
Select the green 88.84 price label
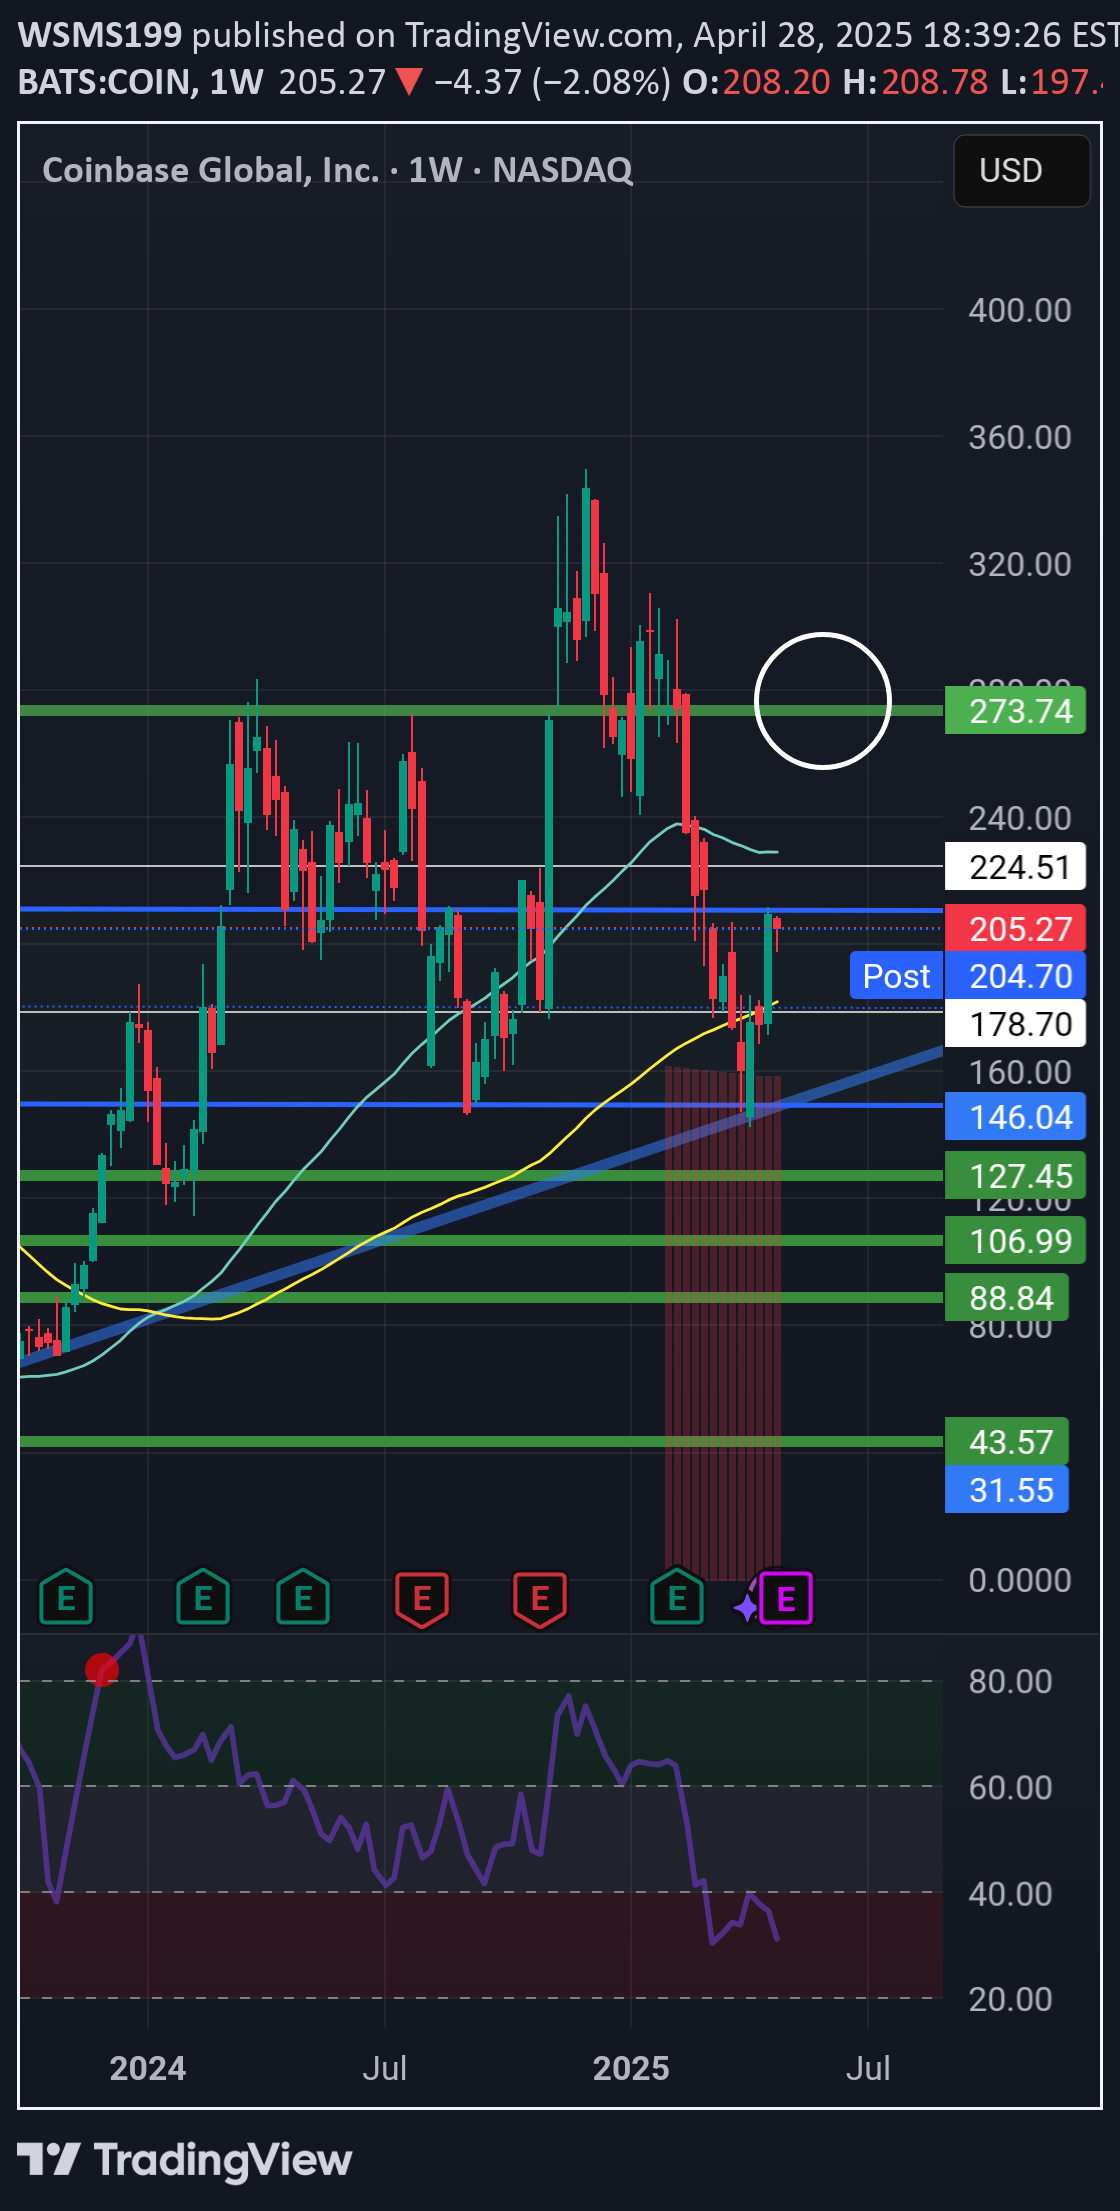point(1007,1298)
